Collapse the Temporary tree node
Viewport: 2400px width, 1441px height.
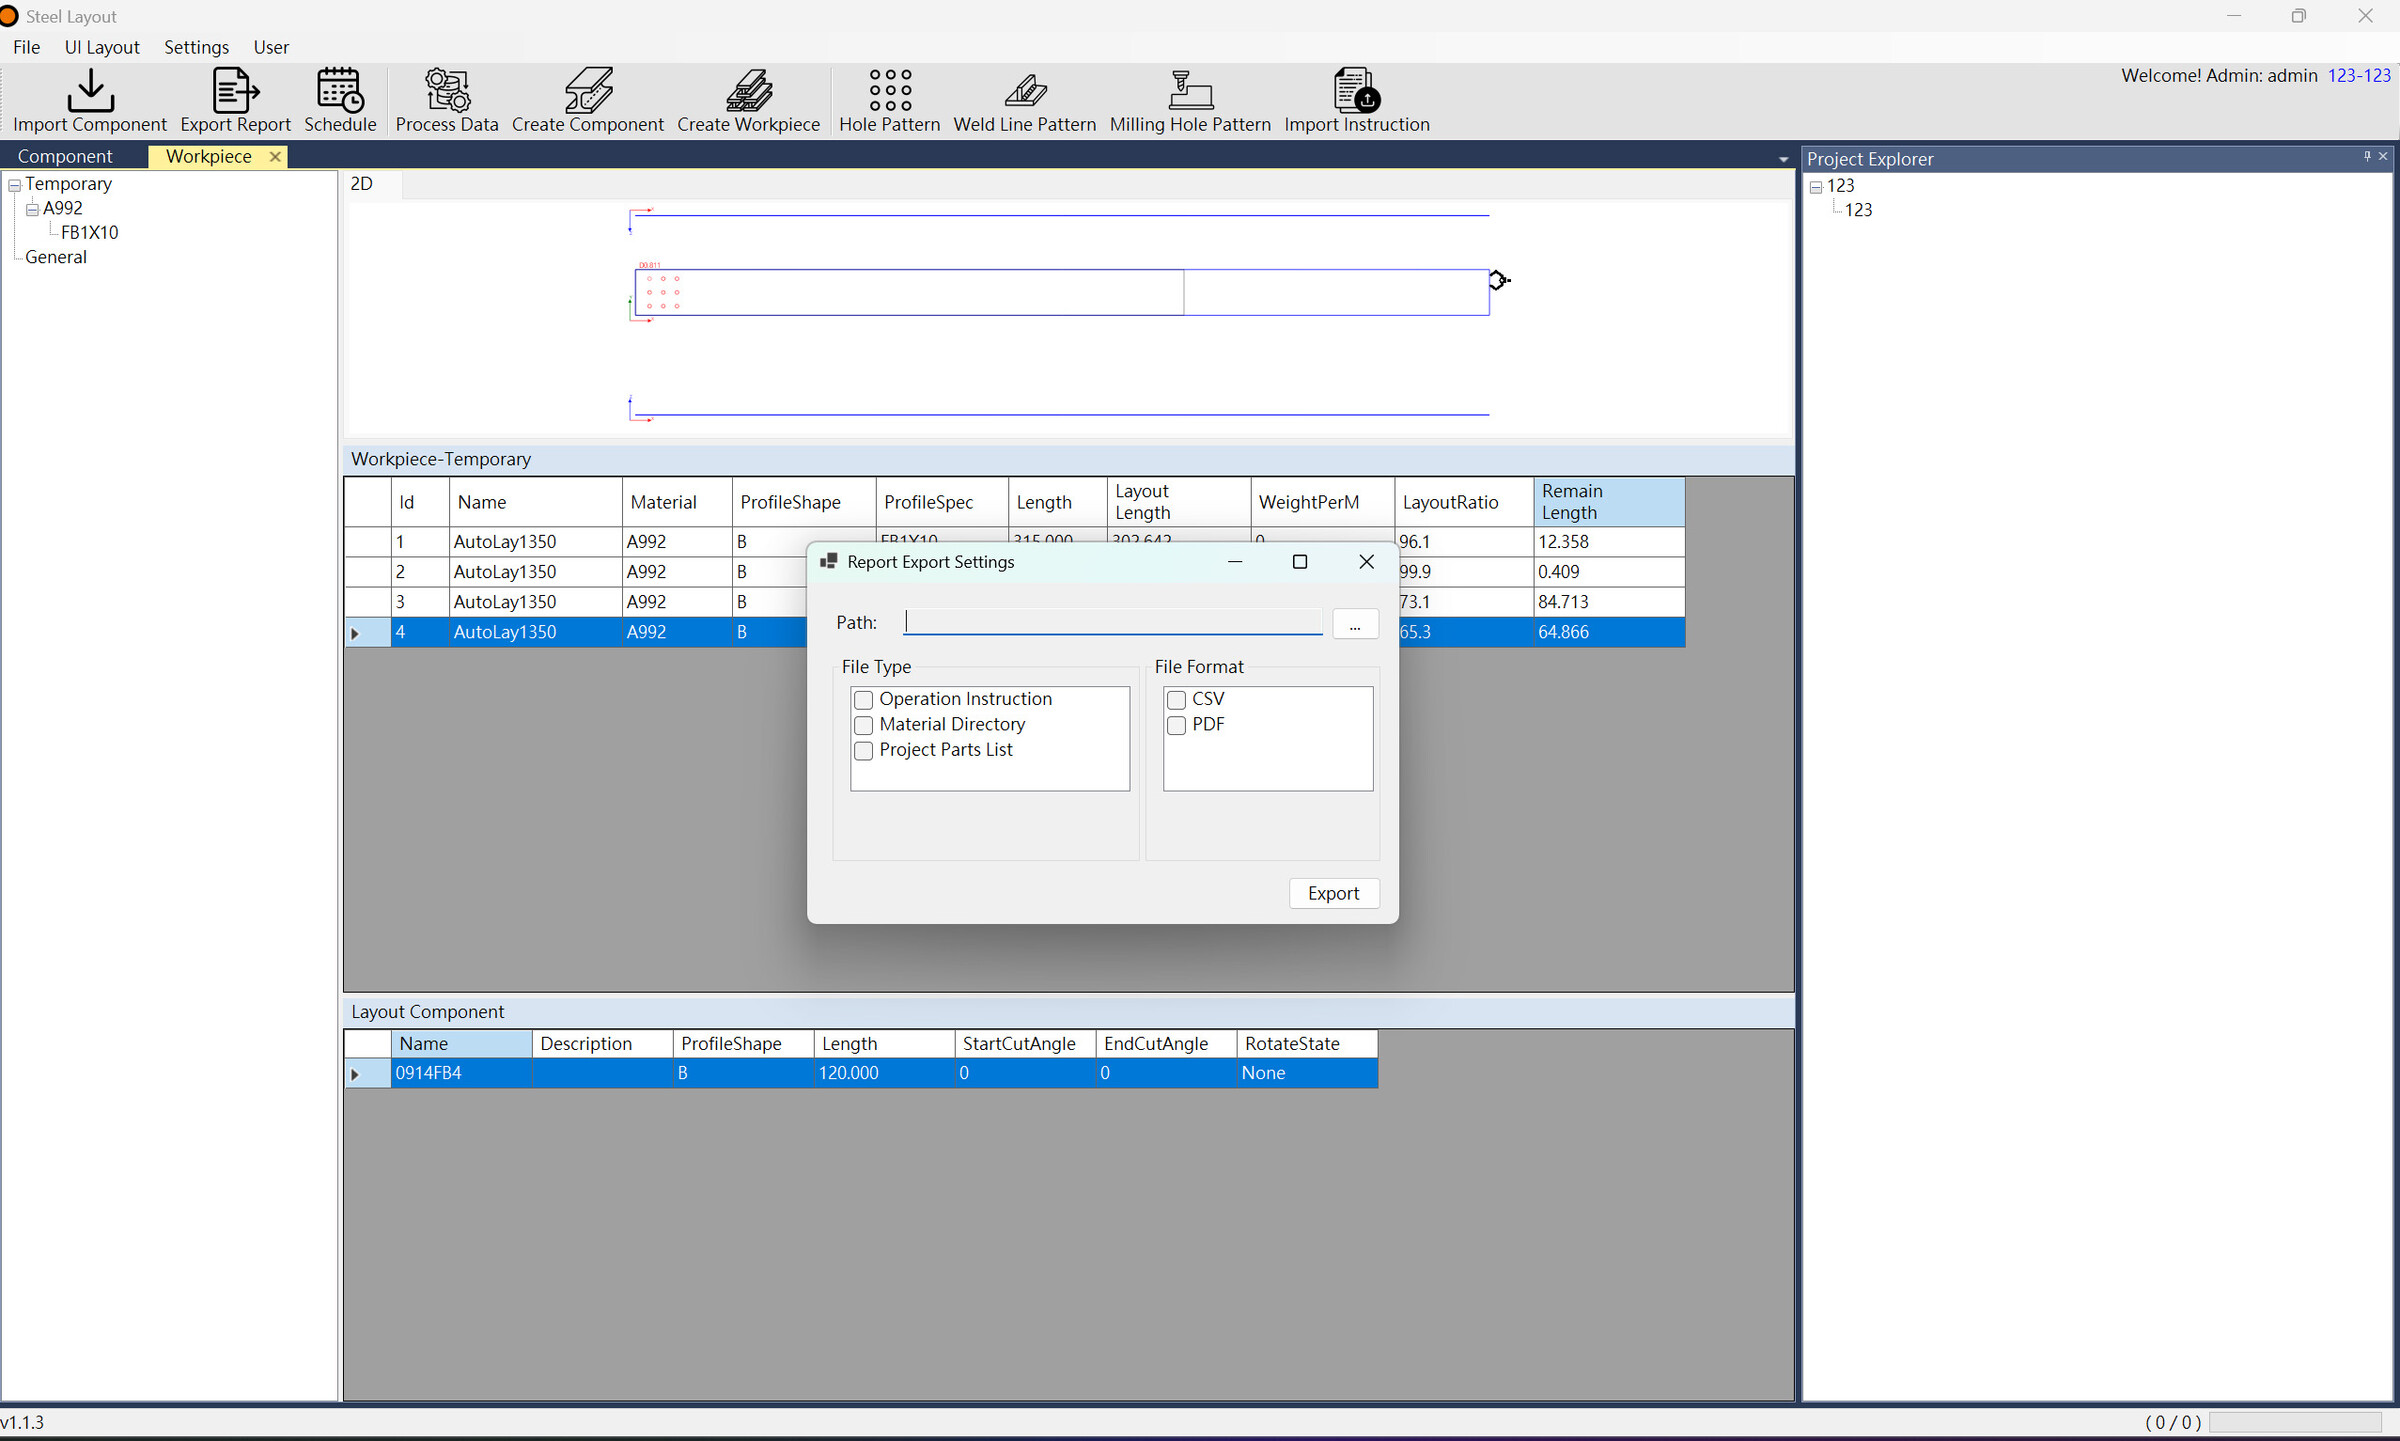15,185
